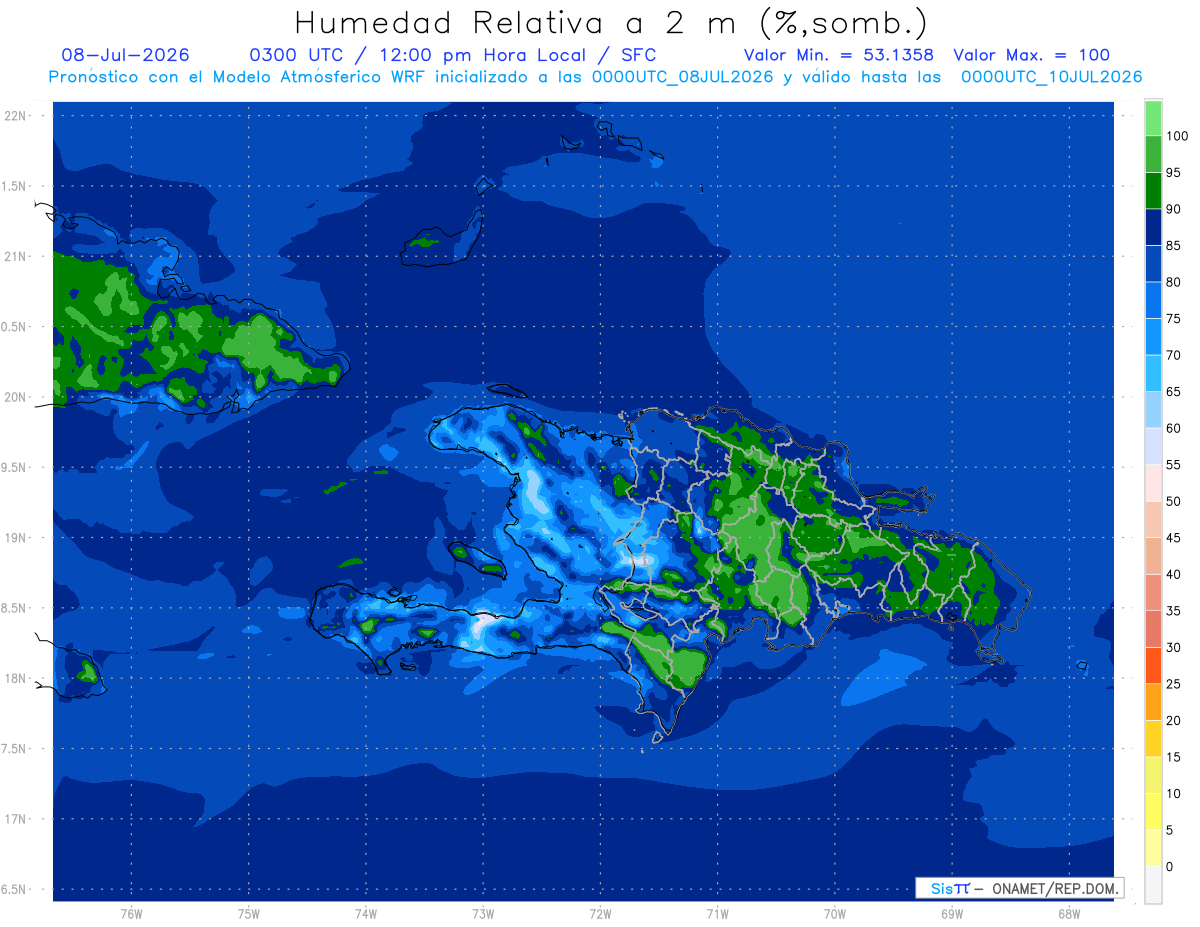Click the 68W longitude label

point(1069,913)
